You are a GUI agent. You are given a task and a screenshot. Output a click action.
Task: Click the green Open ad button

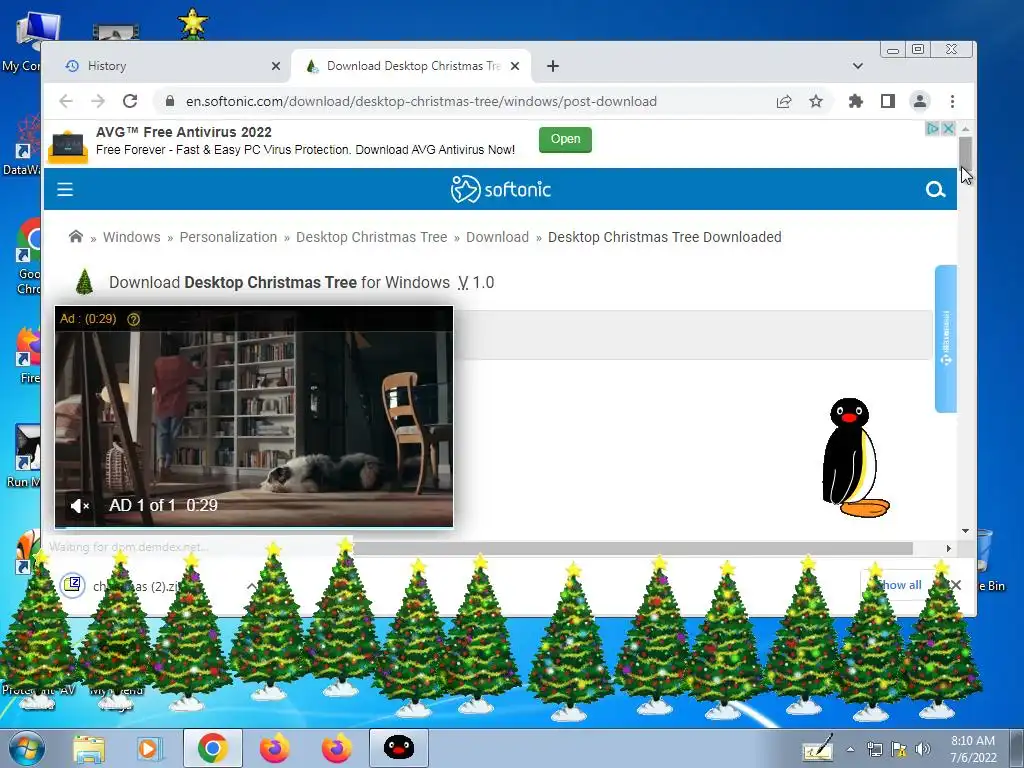coord(565,139)
